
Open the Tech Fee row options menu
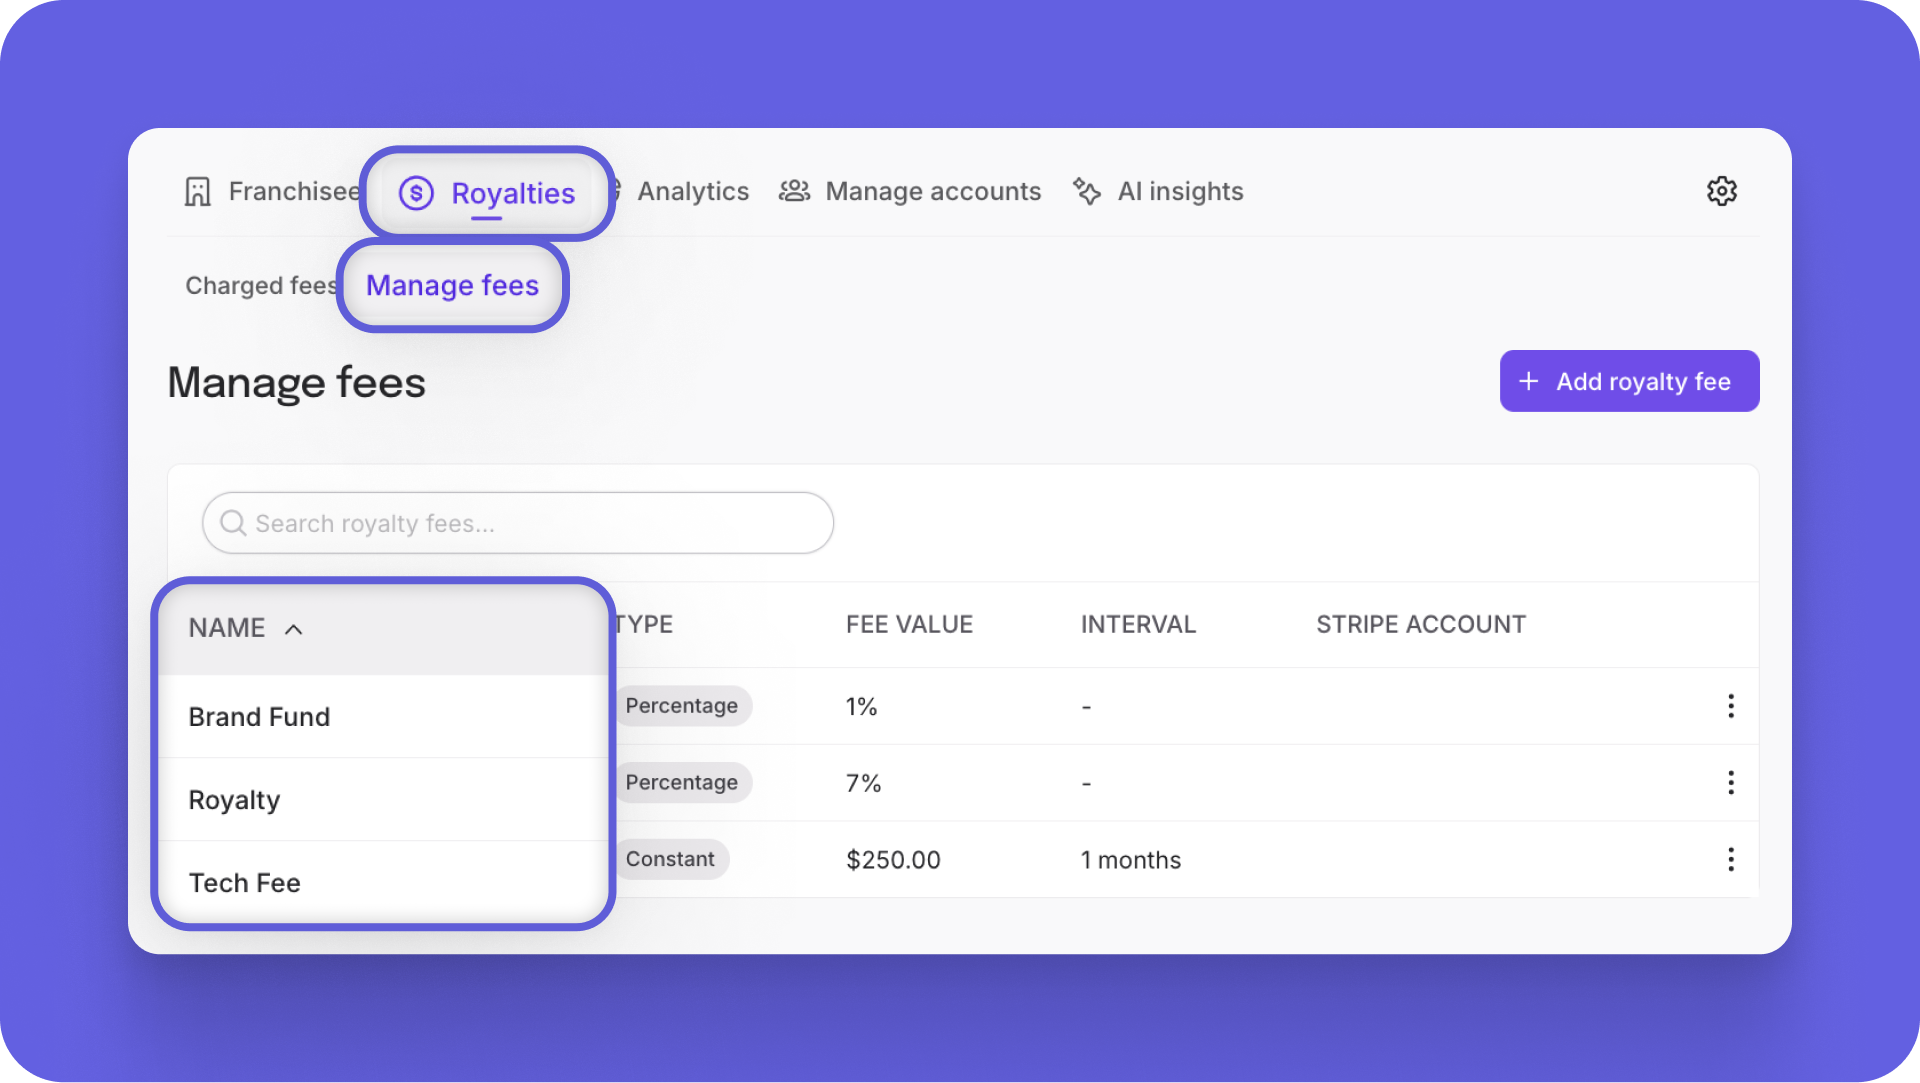pyautogui.click(x=1730, y=860)
